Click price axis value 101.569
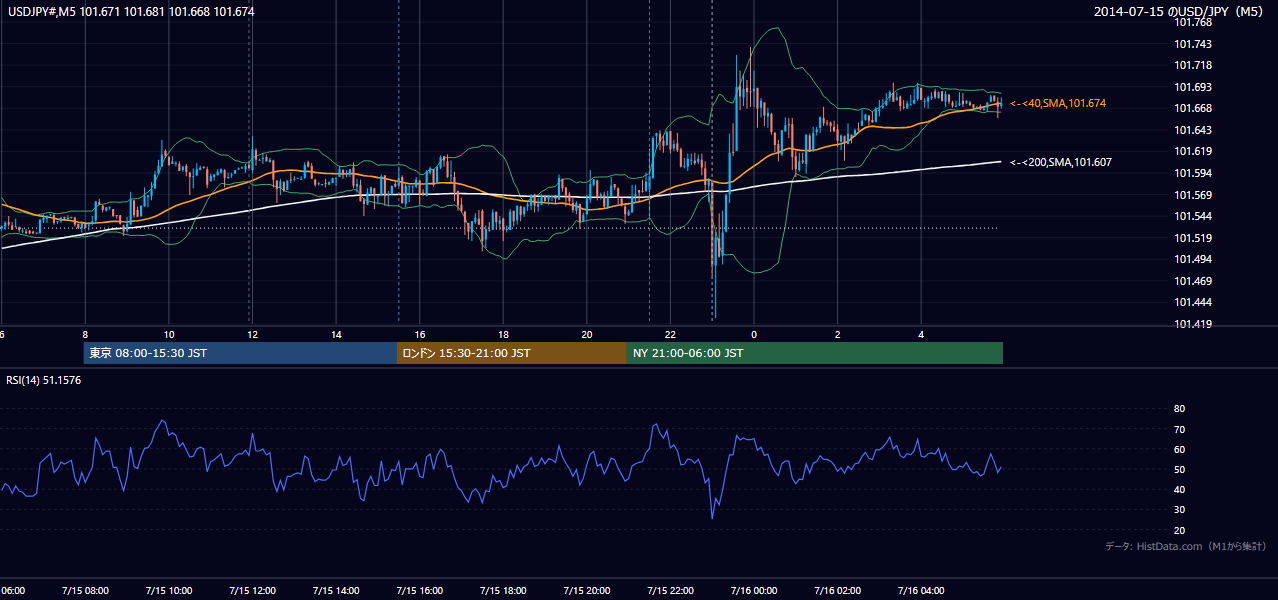Image resolution: width=1278 pixels, height=600 pixels. [x=1192, y=195]
